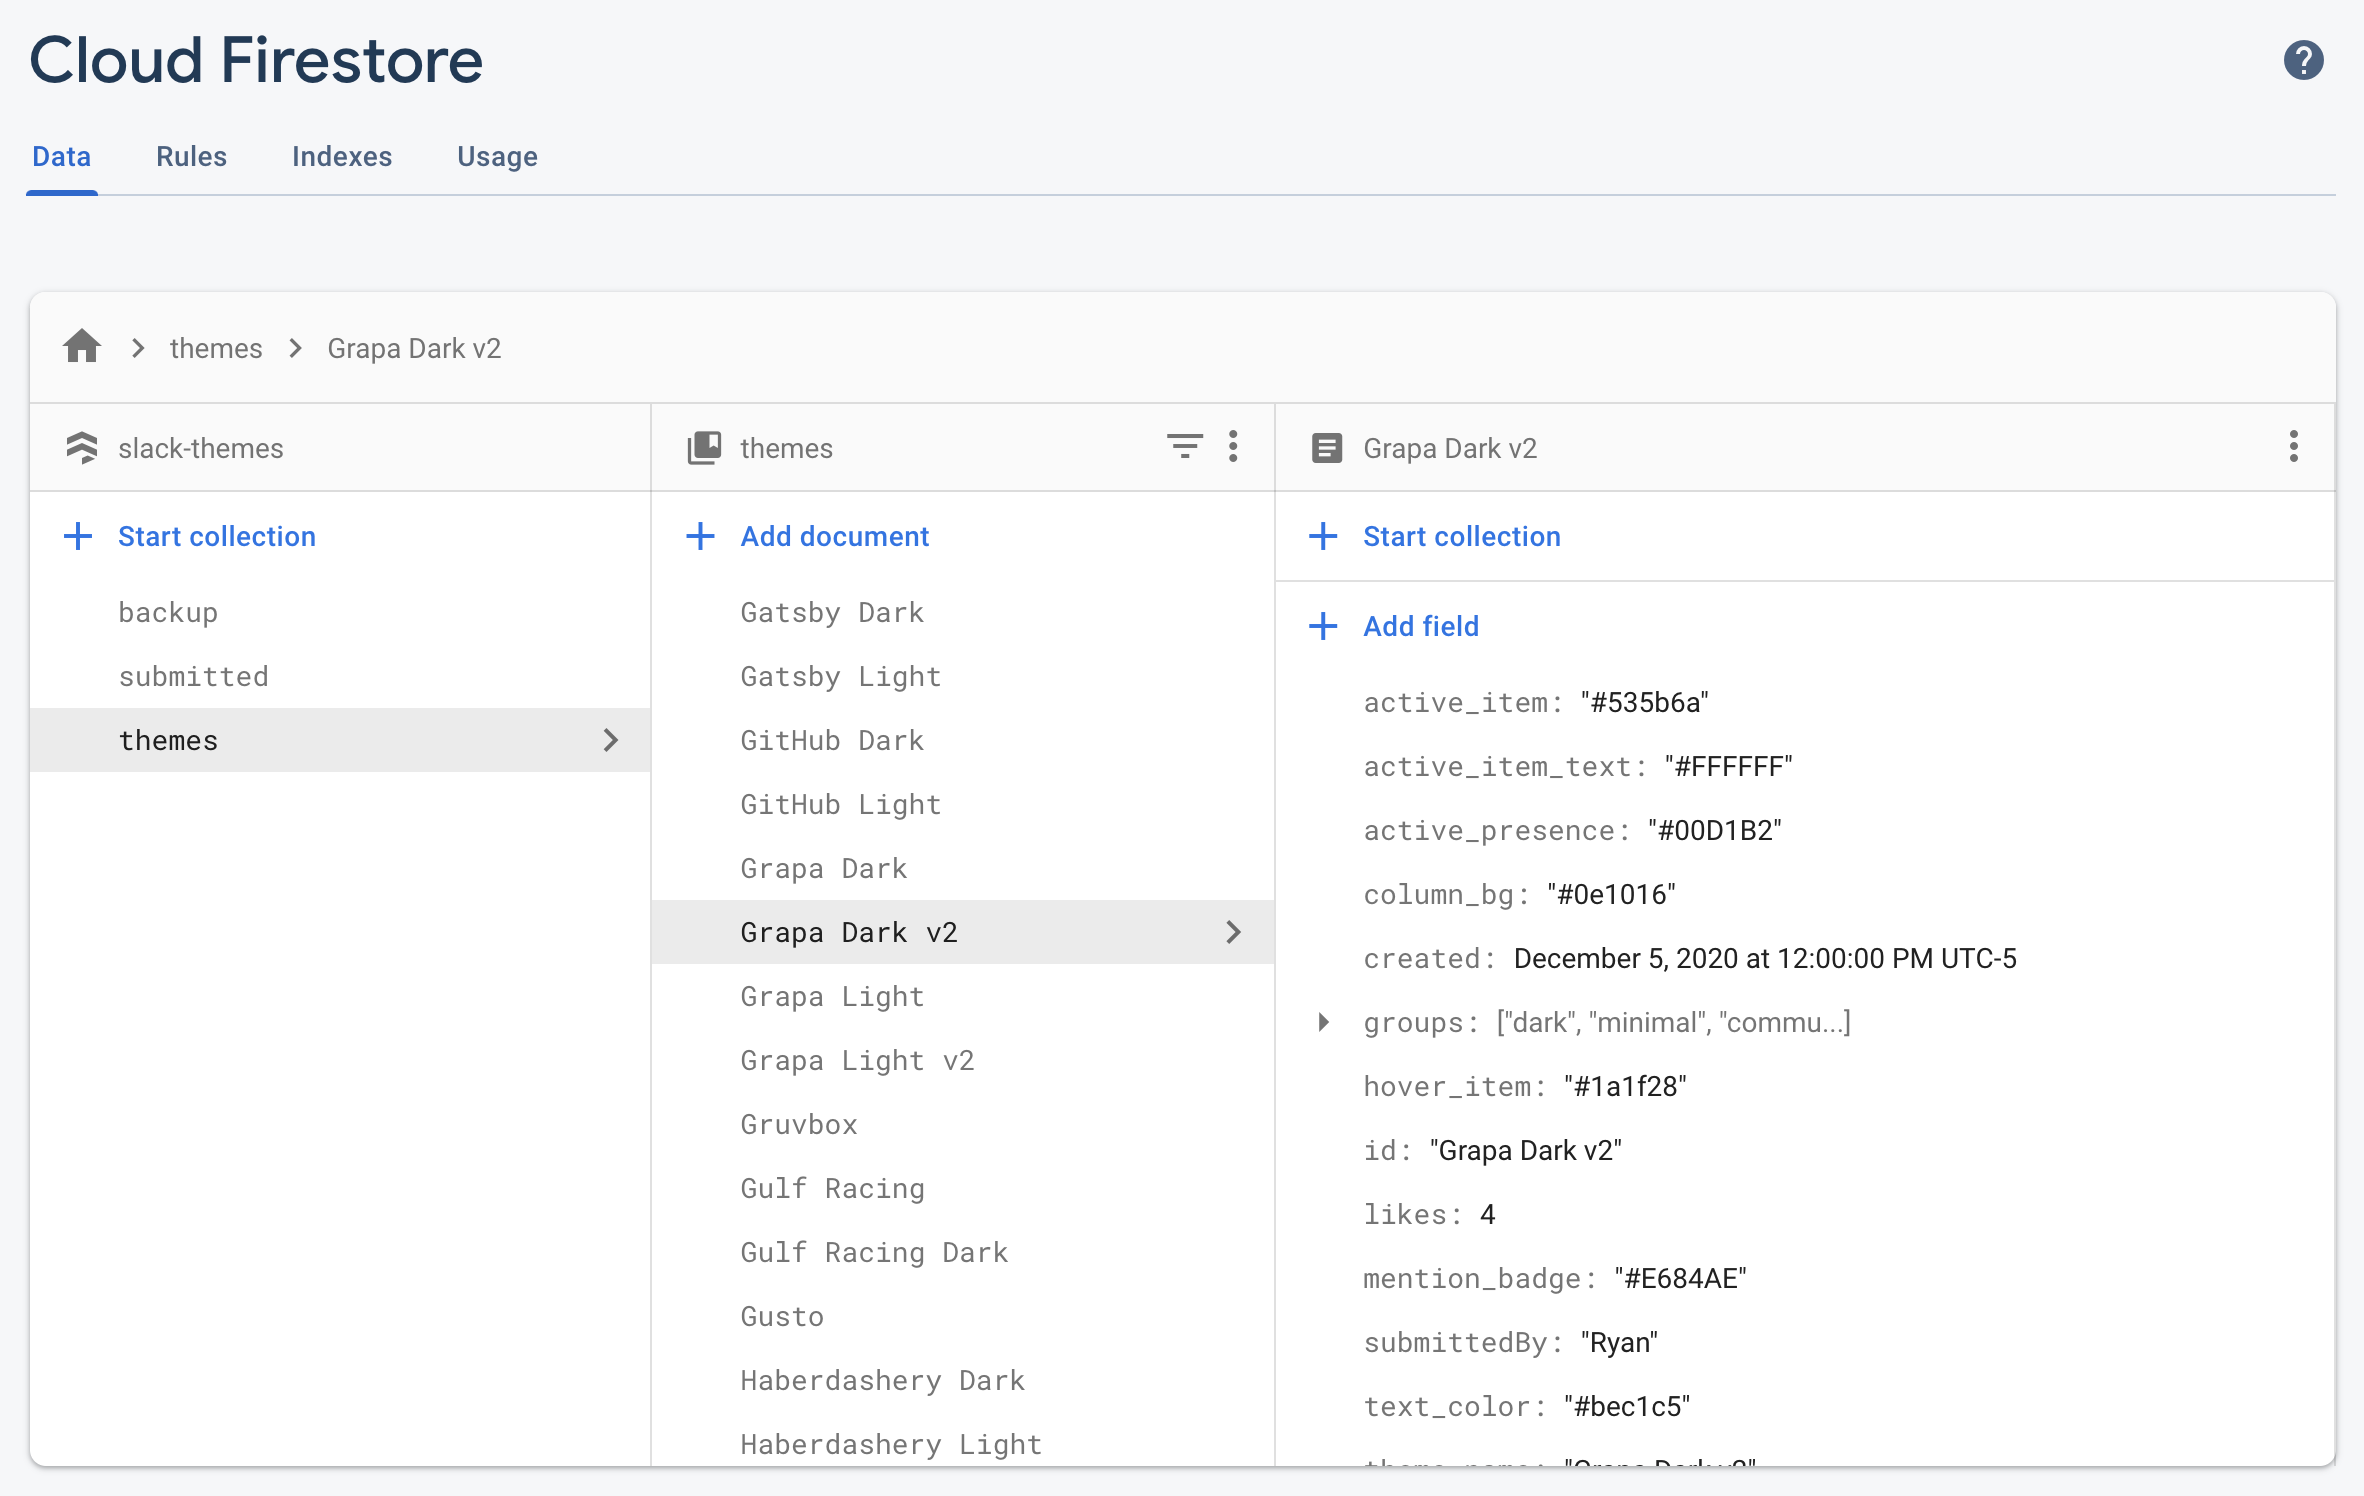The image size is (2364, 1496).
Task: Click plus icon beside Add document
Action: coord(700,536)
